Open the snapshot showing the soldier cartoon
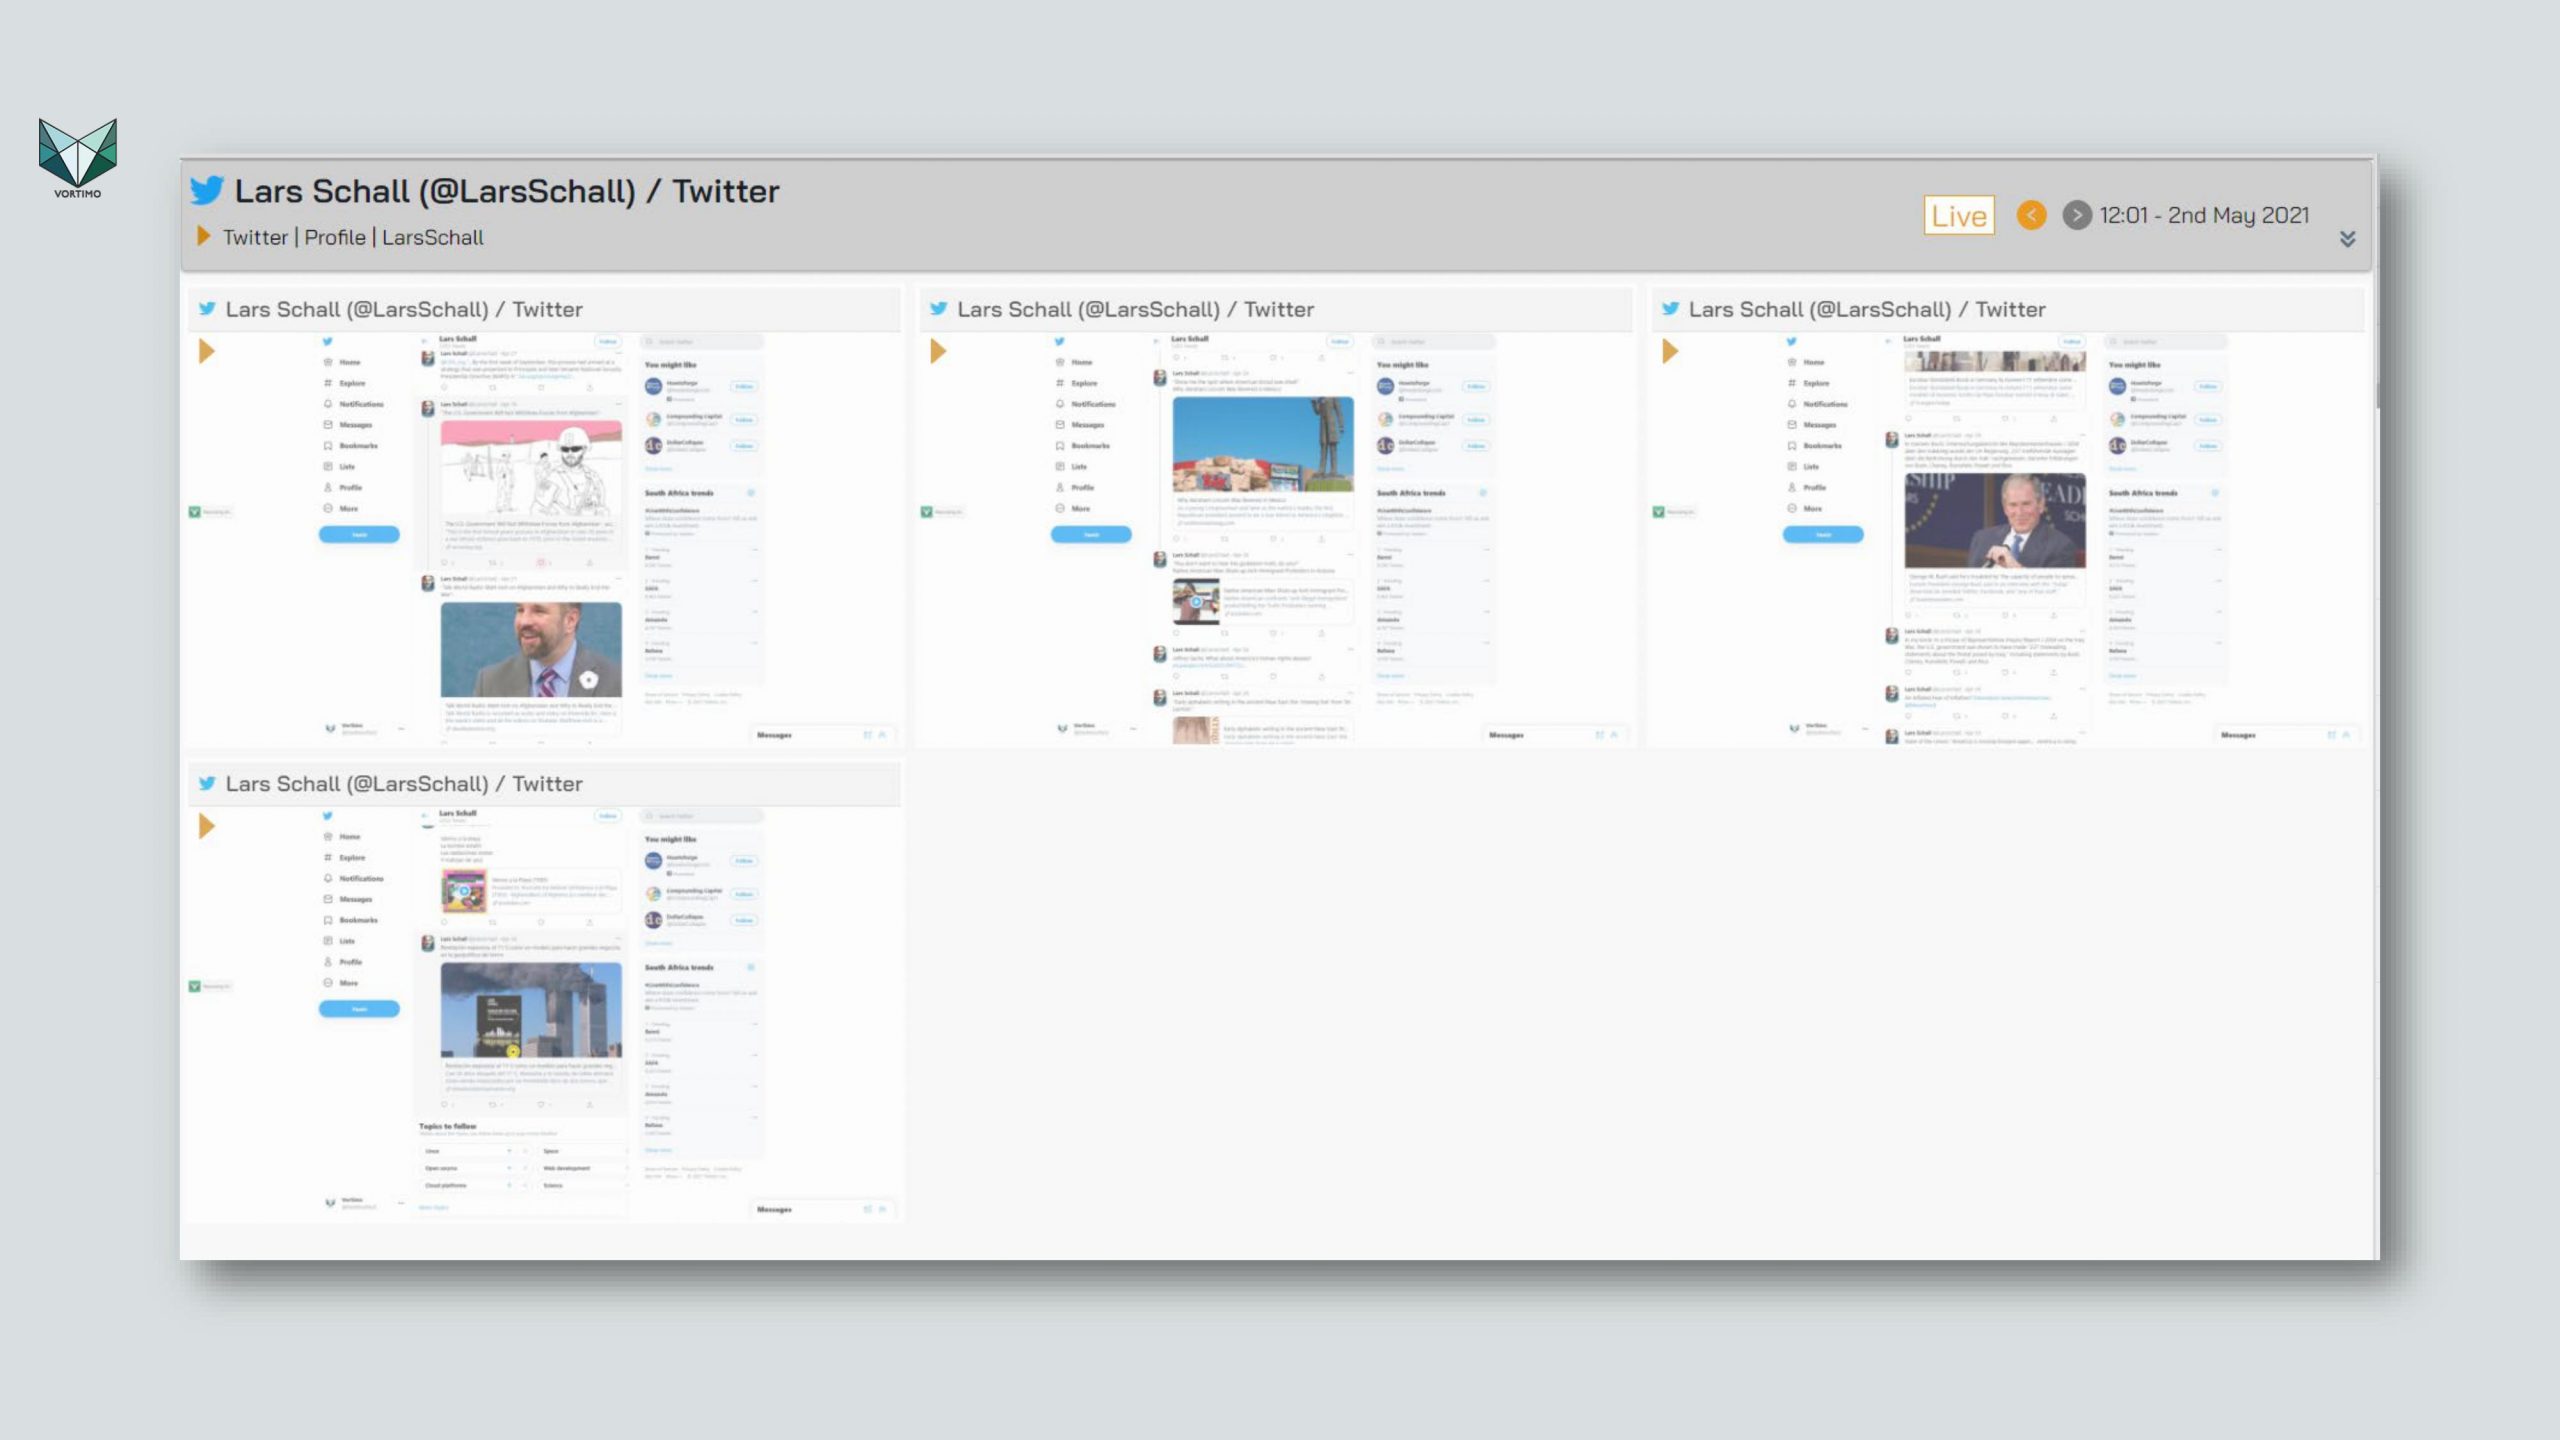2560x1440 pixels. point(545,538)
